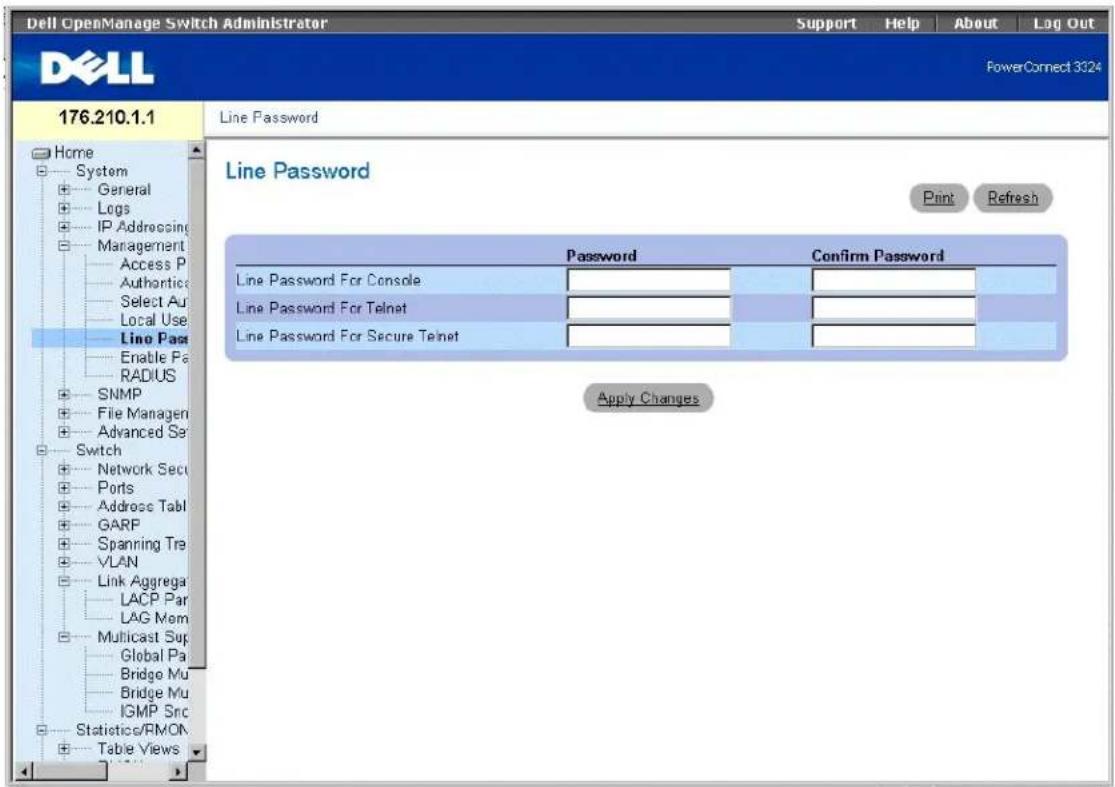Screen dimensions: 1115x787
Task: Click the Dell logo
Action: (x=97, y=68)
